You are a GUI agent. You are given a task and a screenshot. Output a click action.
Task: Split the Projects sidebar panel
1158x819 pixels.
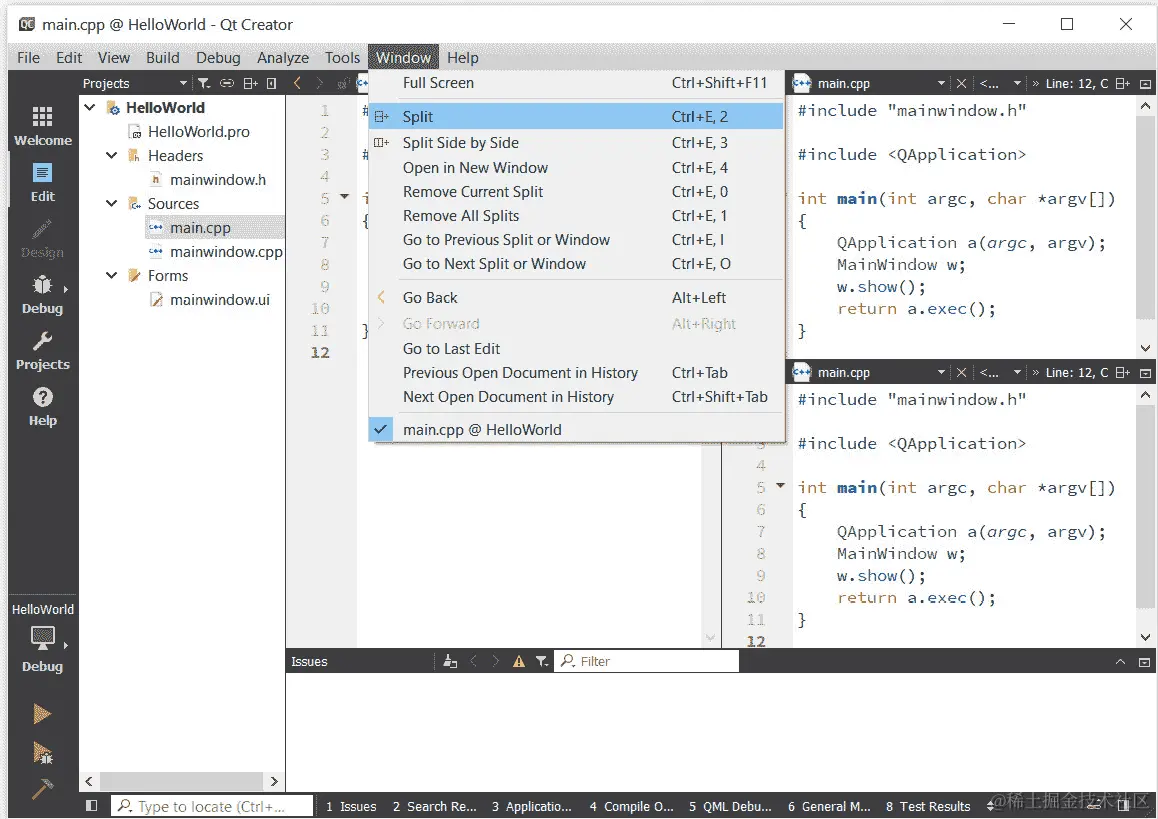250,83
